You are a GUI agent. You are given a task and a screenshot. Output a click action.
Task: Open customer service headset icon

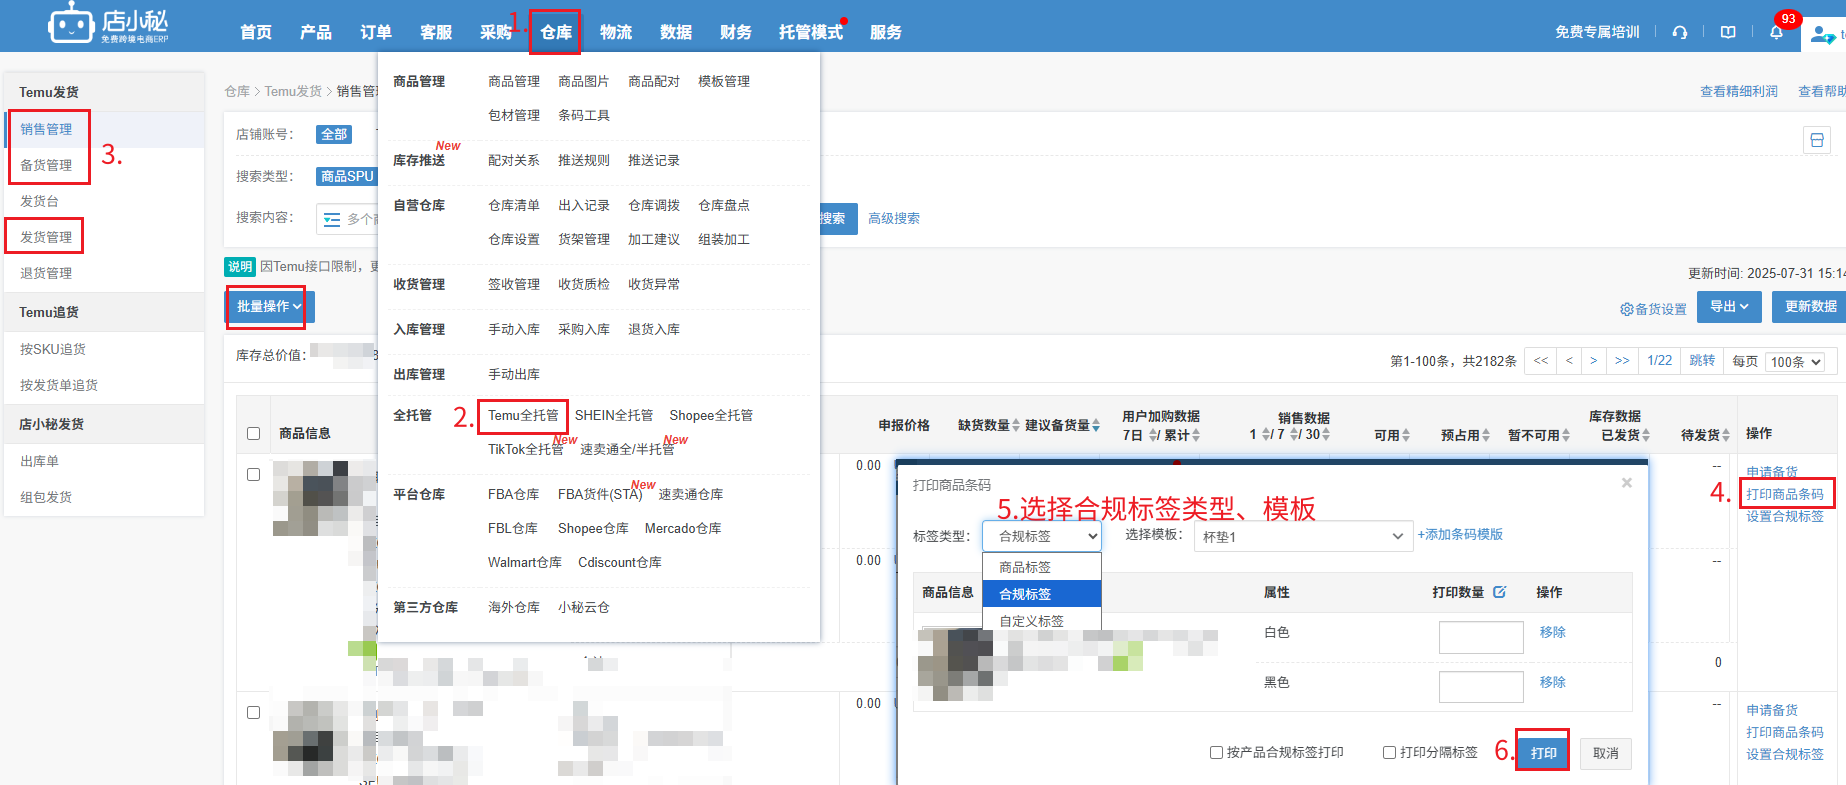pyautogui.click(x=1680, y=32)
